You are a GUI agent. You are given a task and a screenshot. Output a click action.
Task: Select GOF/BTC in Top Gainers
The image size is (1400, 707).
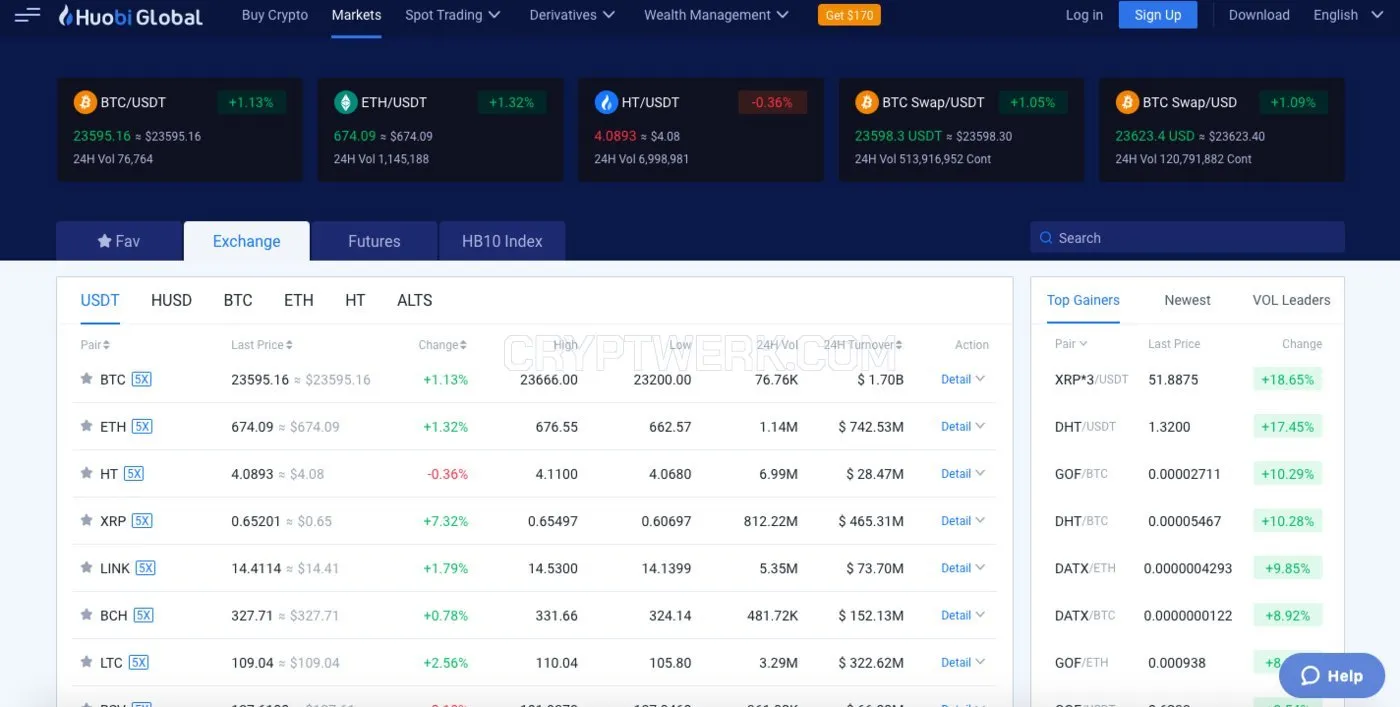(x=1081, y=473)
